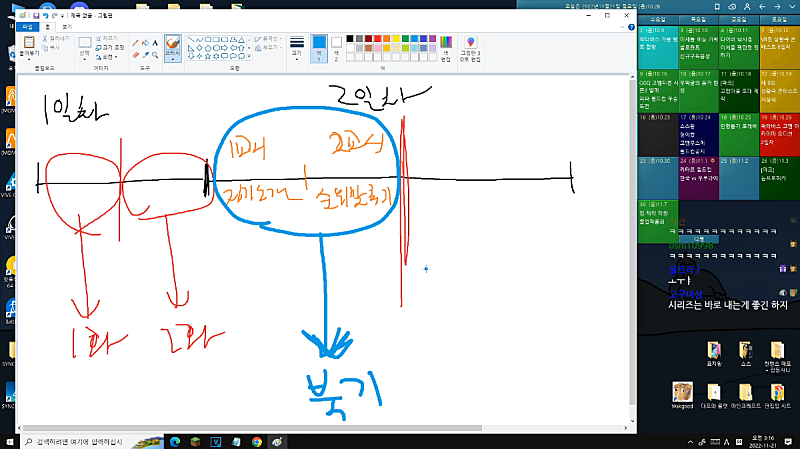
Task: Pick the Right arrow shape
Action: click(x=224, y=48)
